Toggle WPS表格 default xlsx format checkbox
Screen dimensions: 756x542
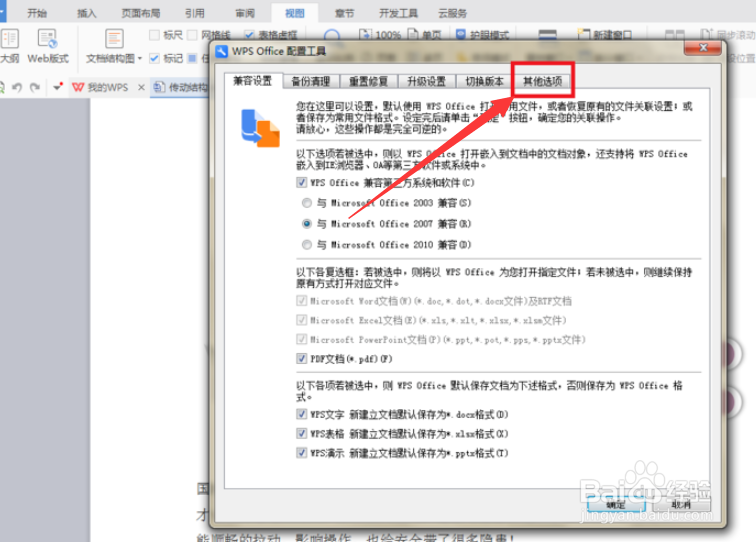point(302,434)
